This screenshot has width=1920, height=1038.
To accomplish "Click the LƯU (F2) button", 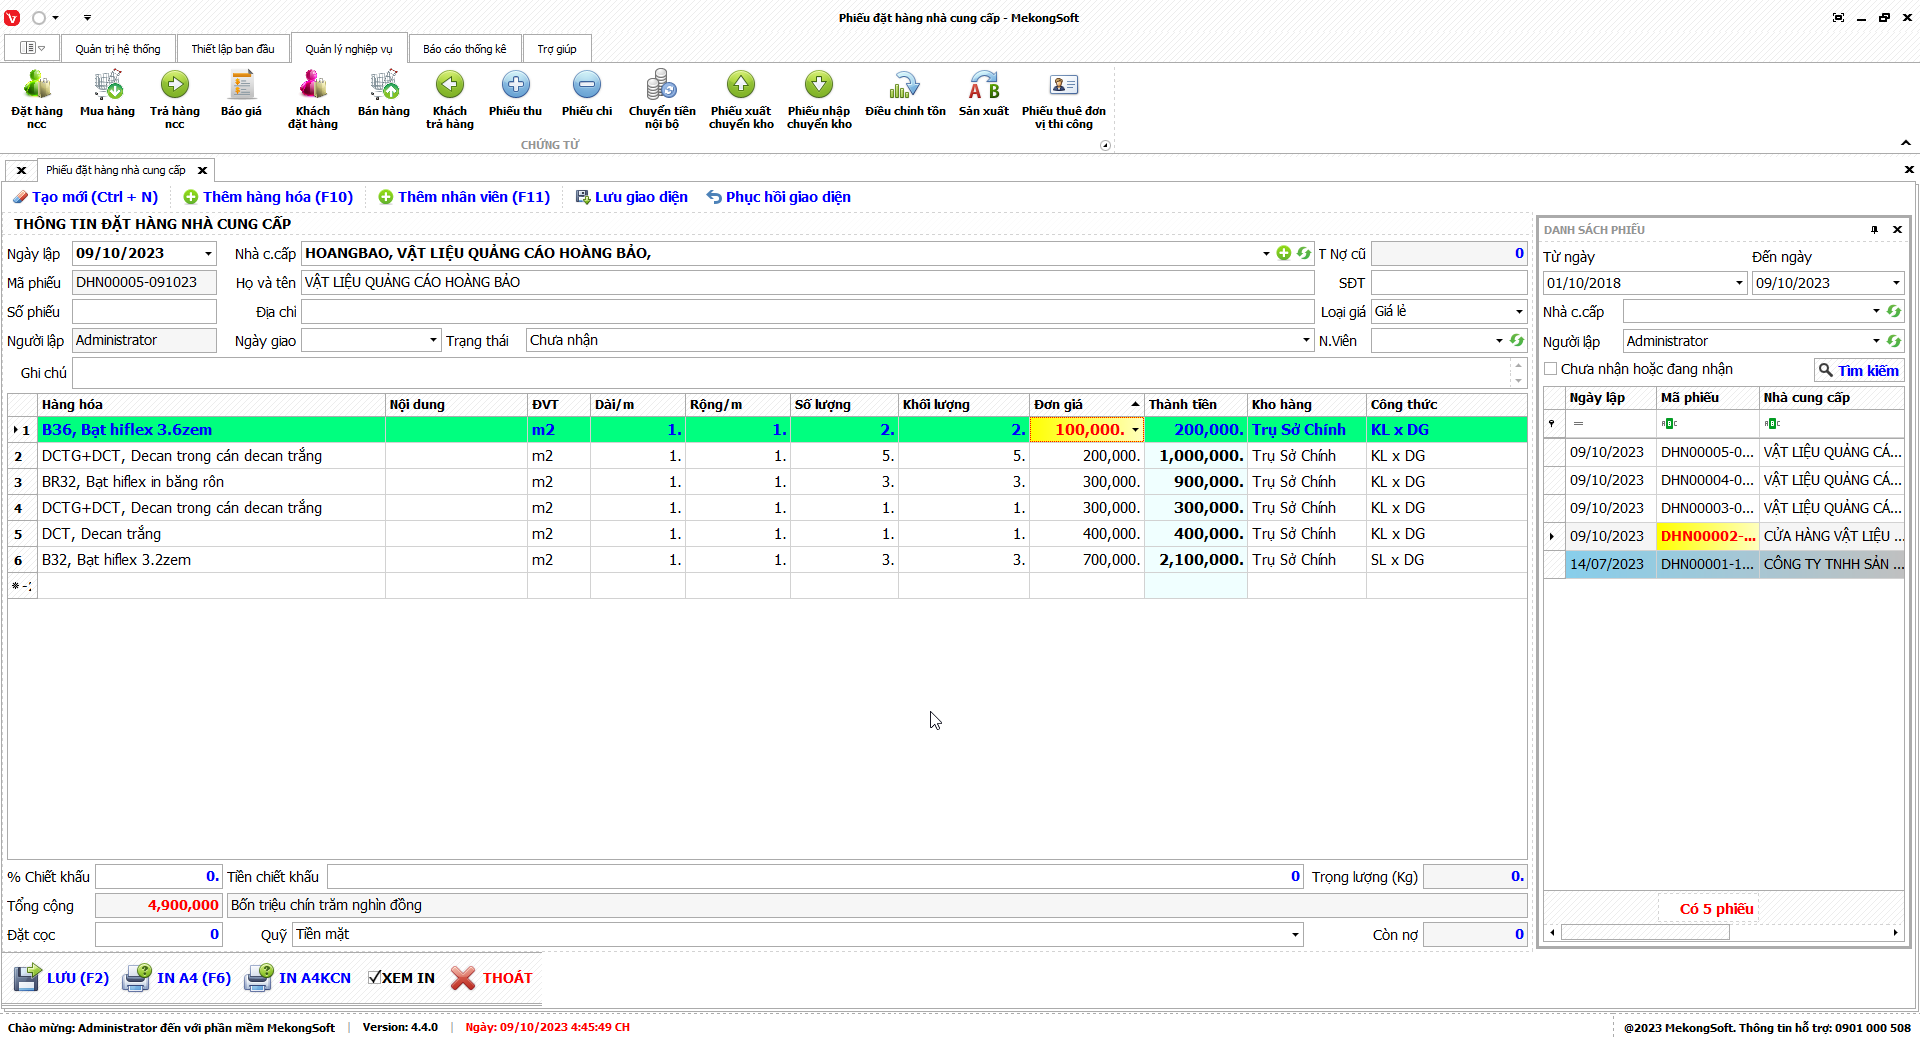I will click(62, 978).
